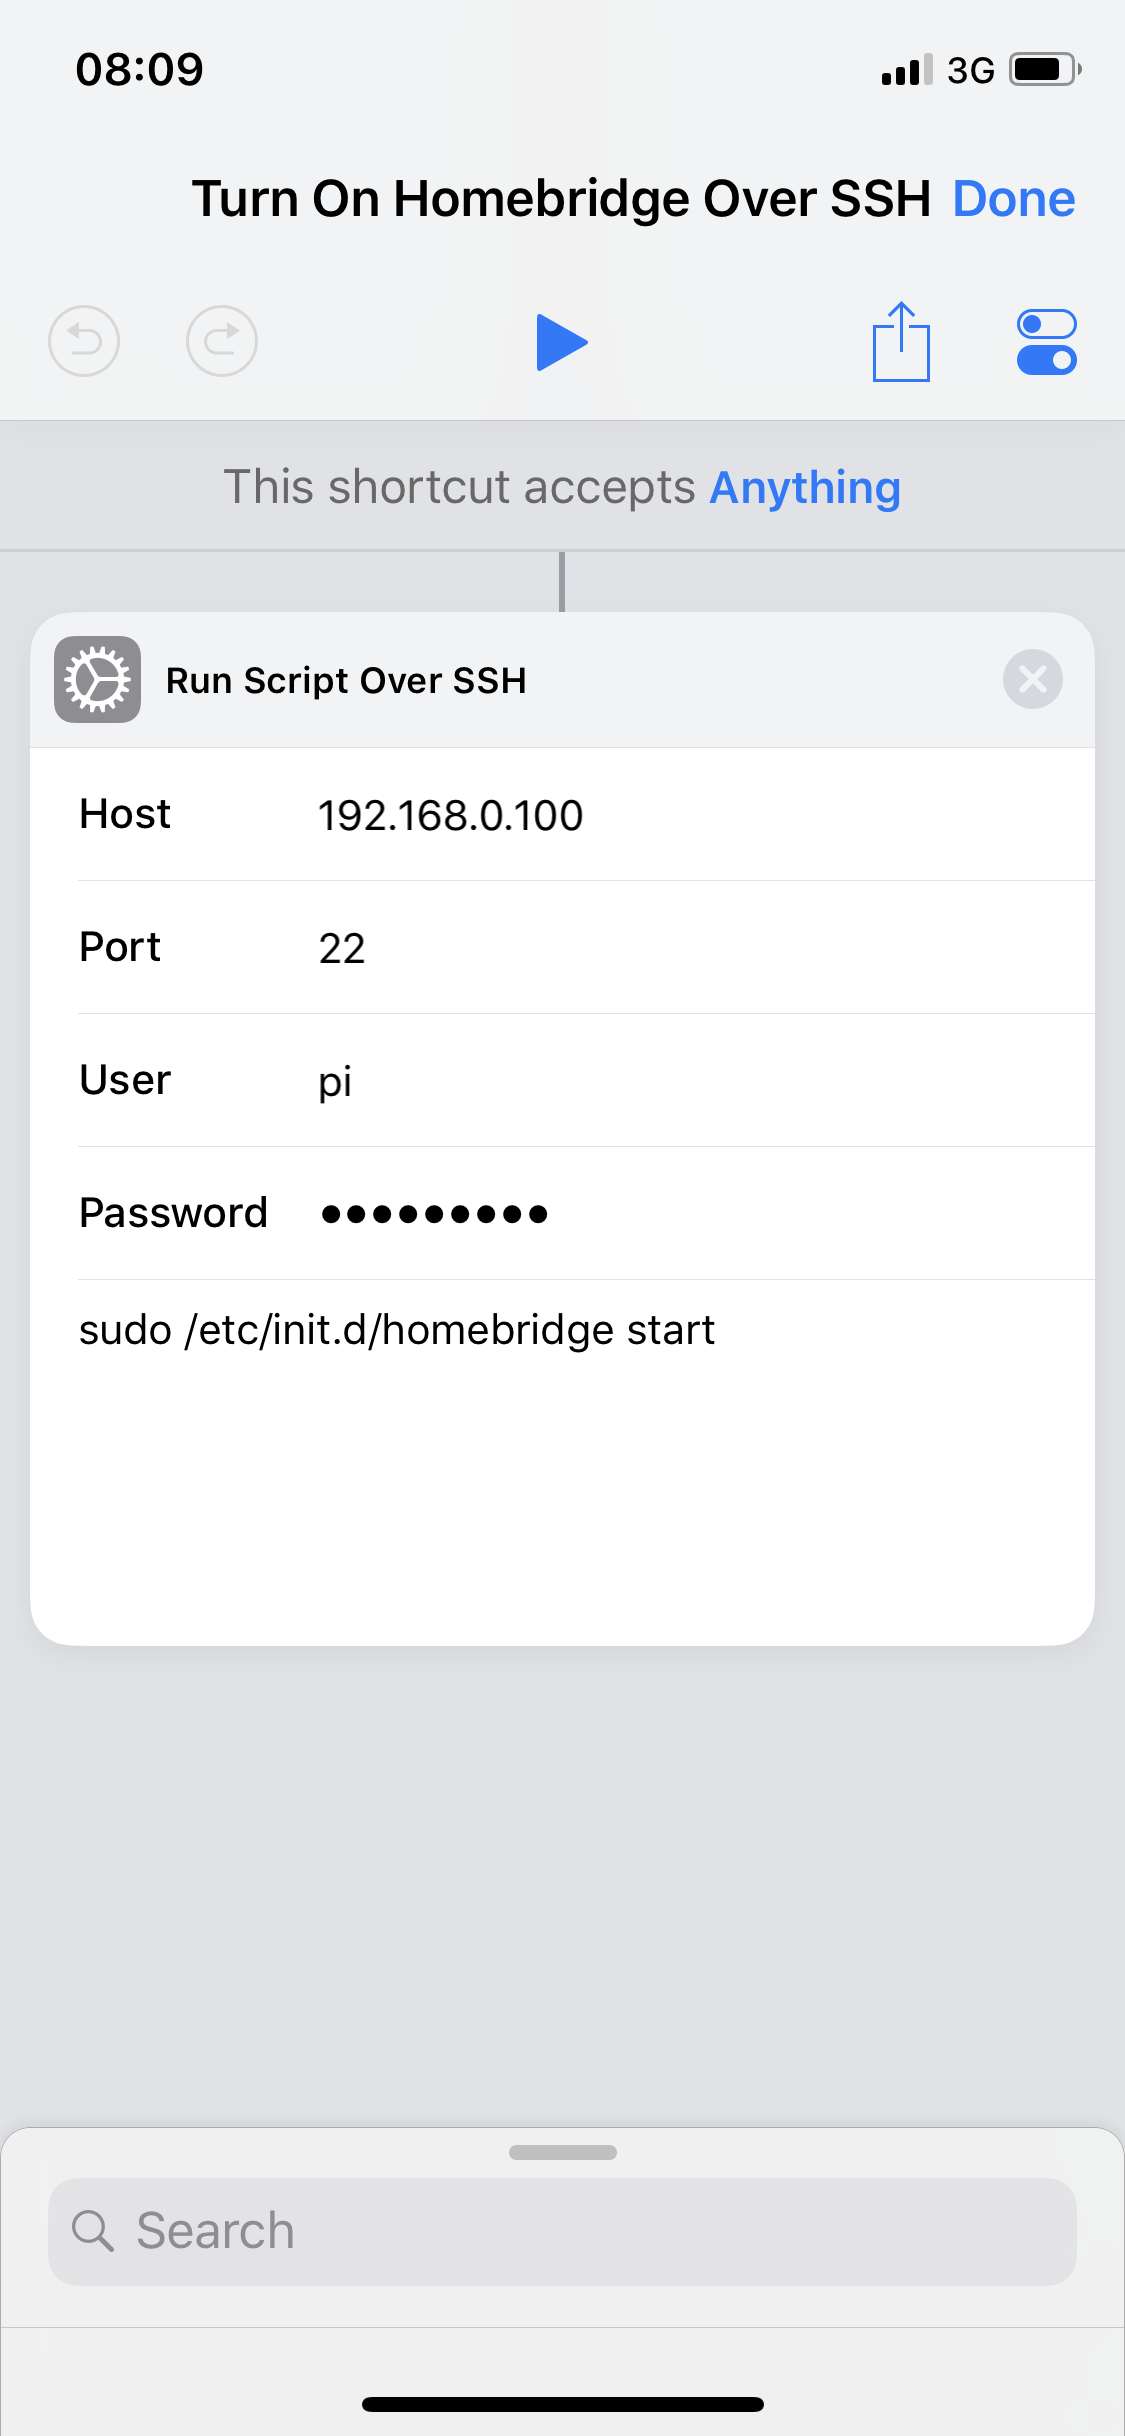Edit the User field pi

335,1081
